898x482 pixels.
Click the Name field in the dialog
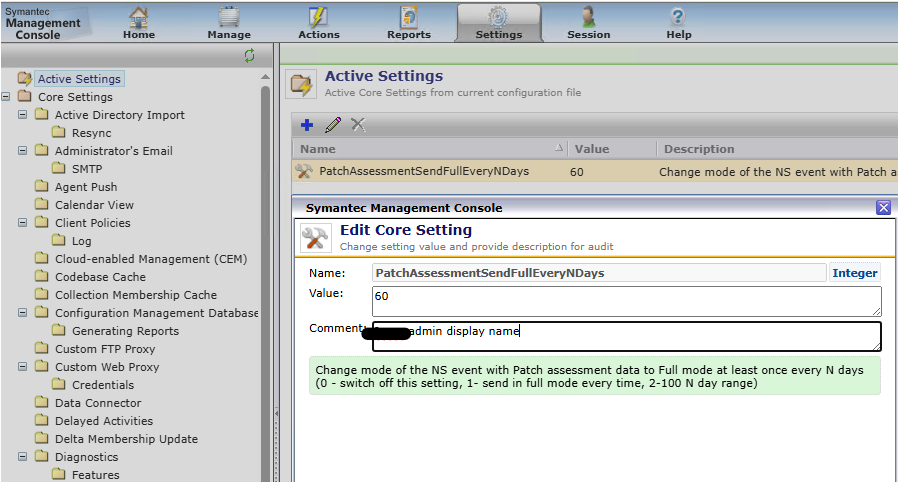[x=598, y=273]
